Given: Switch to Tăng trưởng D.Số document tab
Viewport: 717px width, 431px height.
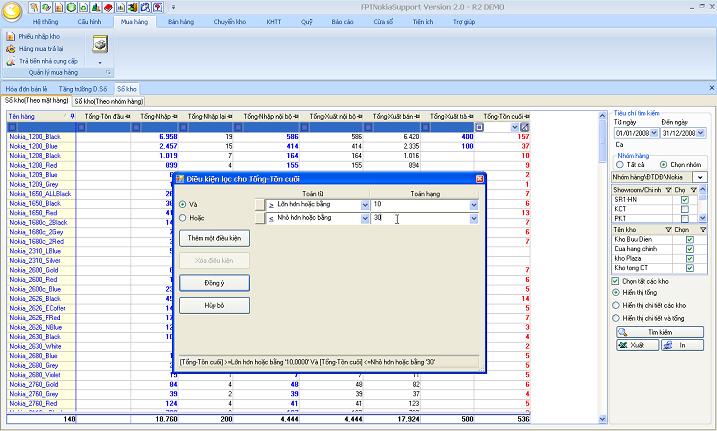Looking at the screenshot, I should (x=83, y=89).
